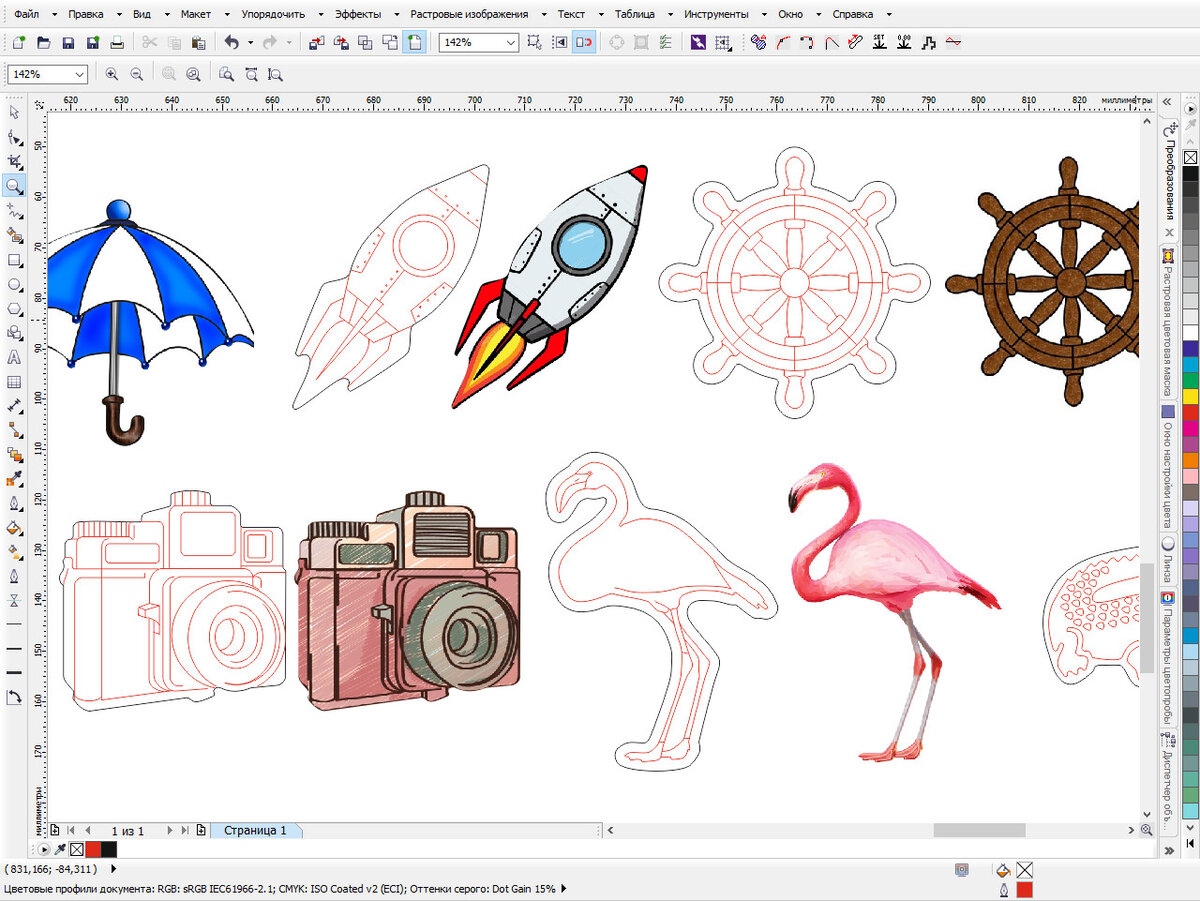Viewport: 1200px width, 901px height.
Task: Select the Crop tool in the toolbox
Action: [x=14, y=161]
